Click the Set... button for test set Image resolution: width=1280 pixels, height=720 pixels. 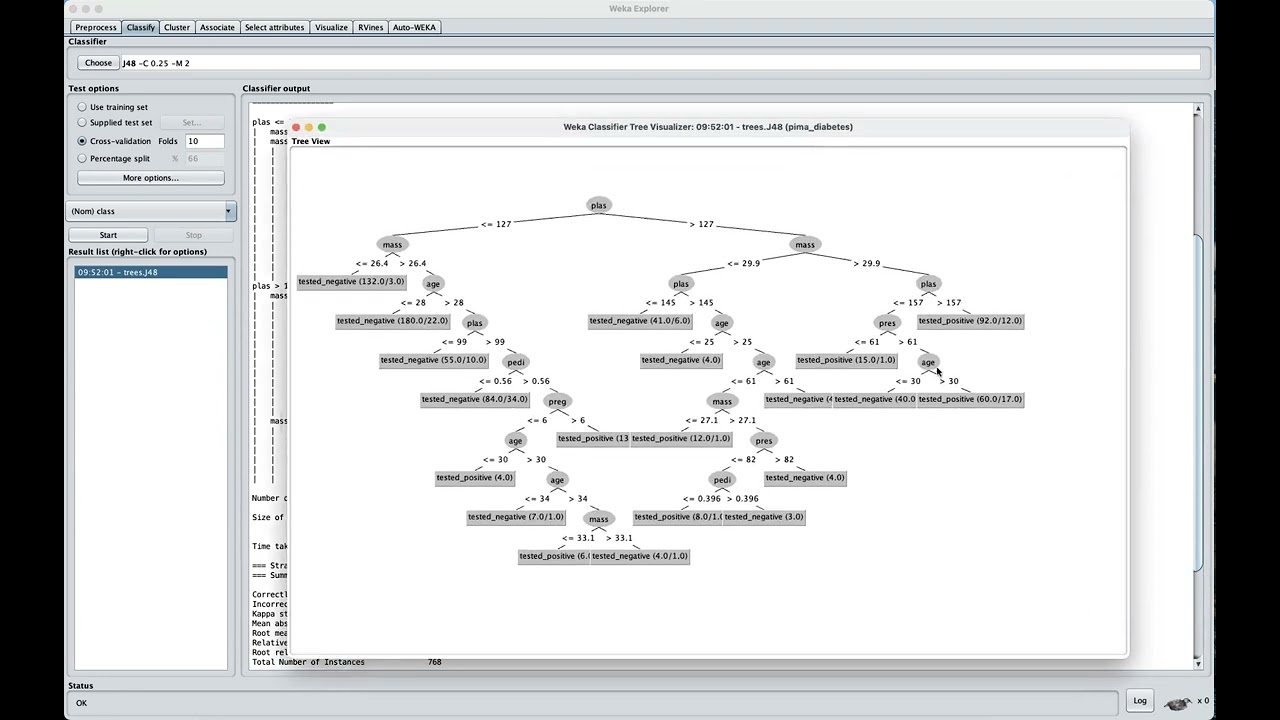click(191, 123)
